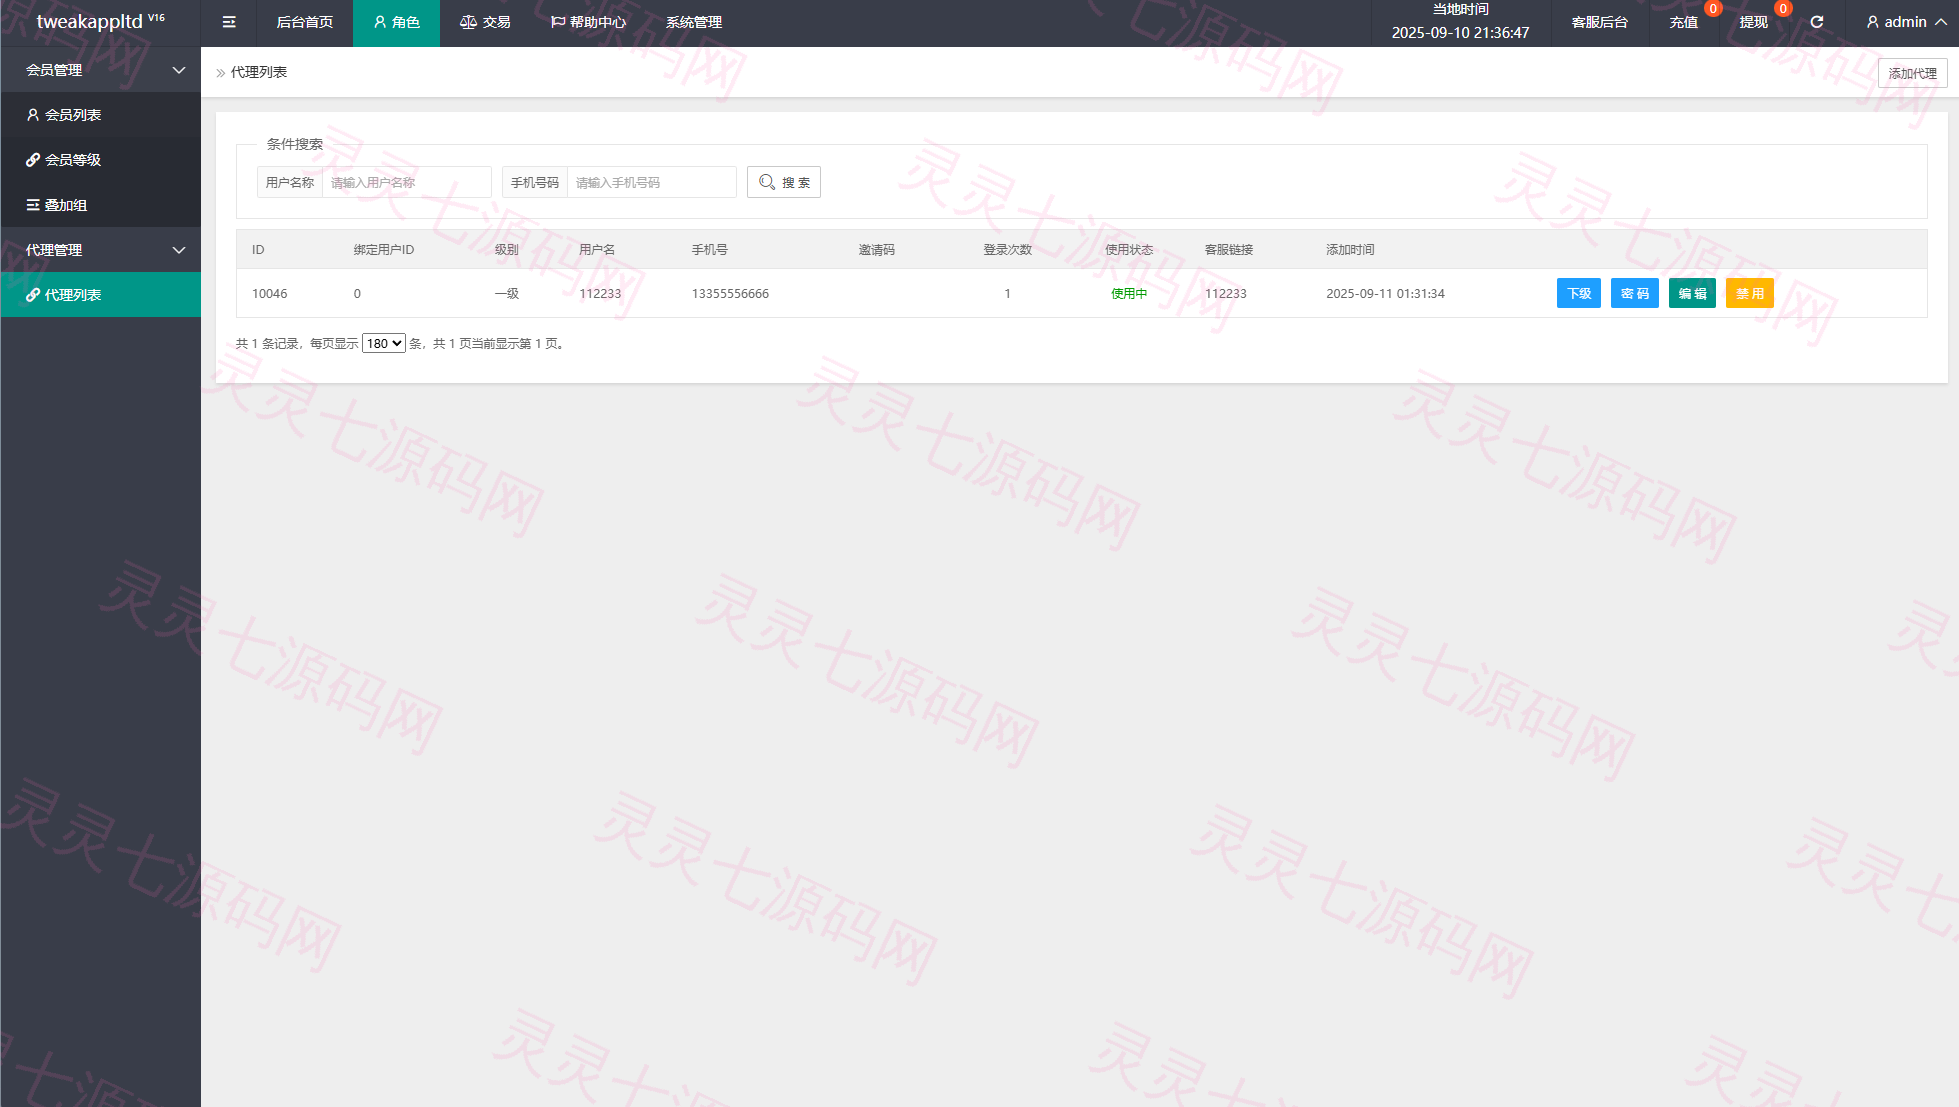Go to 后台首页
Screen dimensions: 1959x1107
304,23
